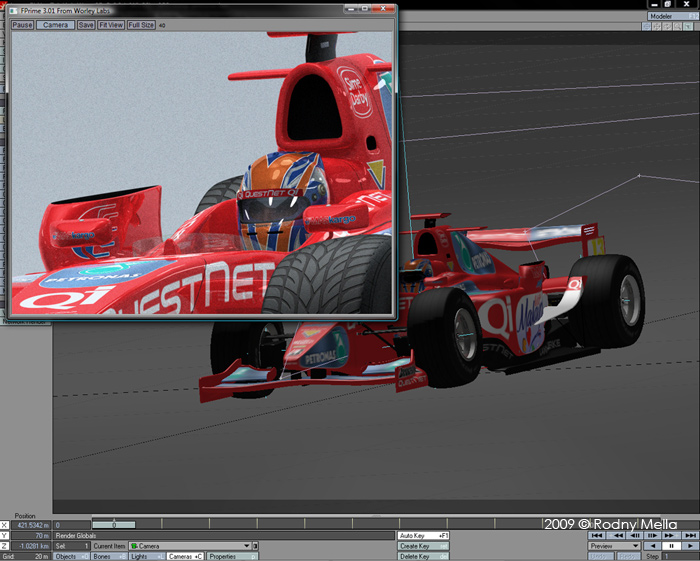Play the animation in reverse
This screenshot has width=700, height=561.
click(x=653, y=547)
